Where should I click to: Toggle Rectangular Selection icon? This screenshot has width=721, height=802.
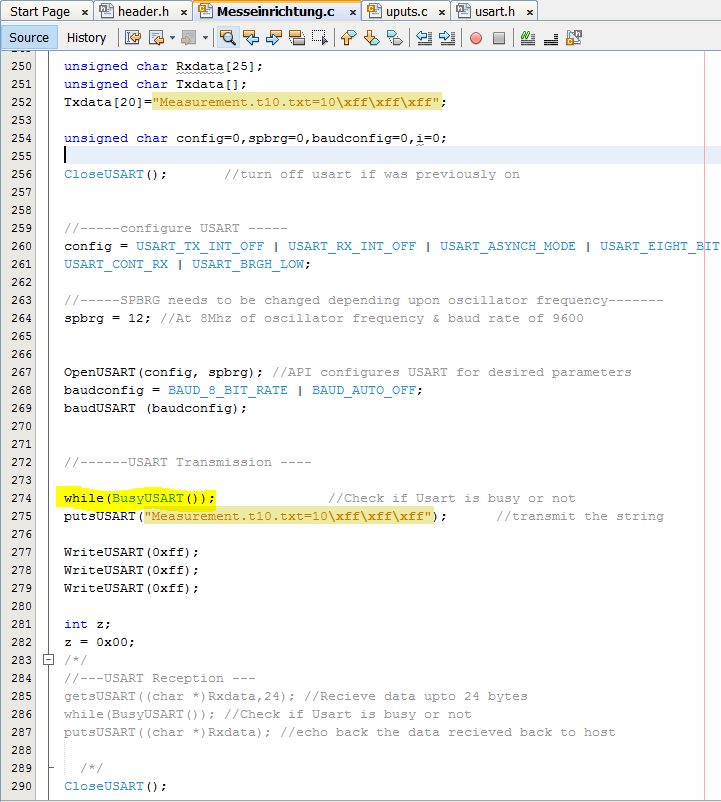coord(320,38)
